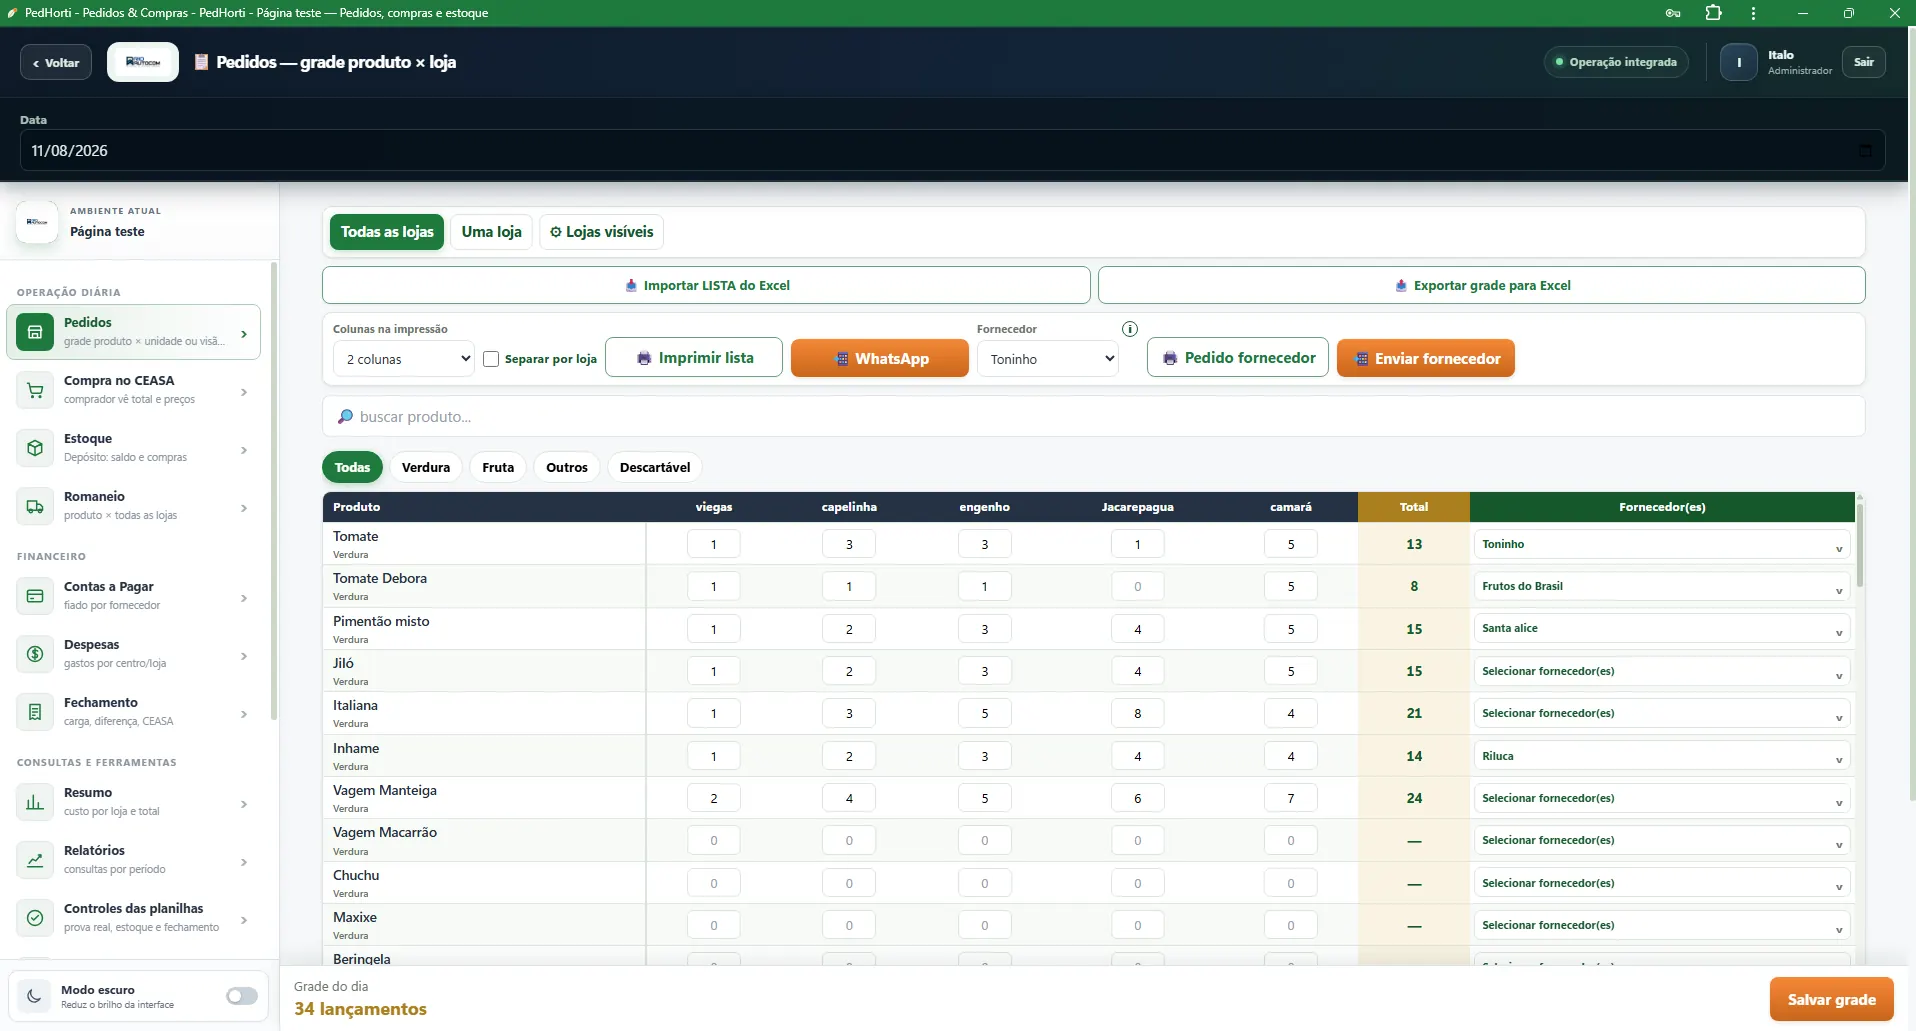1916x1031 pixels.
Task: Click Exportar grade para Excel
Action: point(1482,285)
